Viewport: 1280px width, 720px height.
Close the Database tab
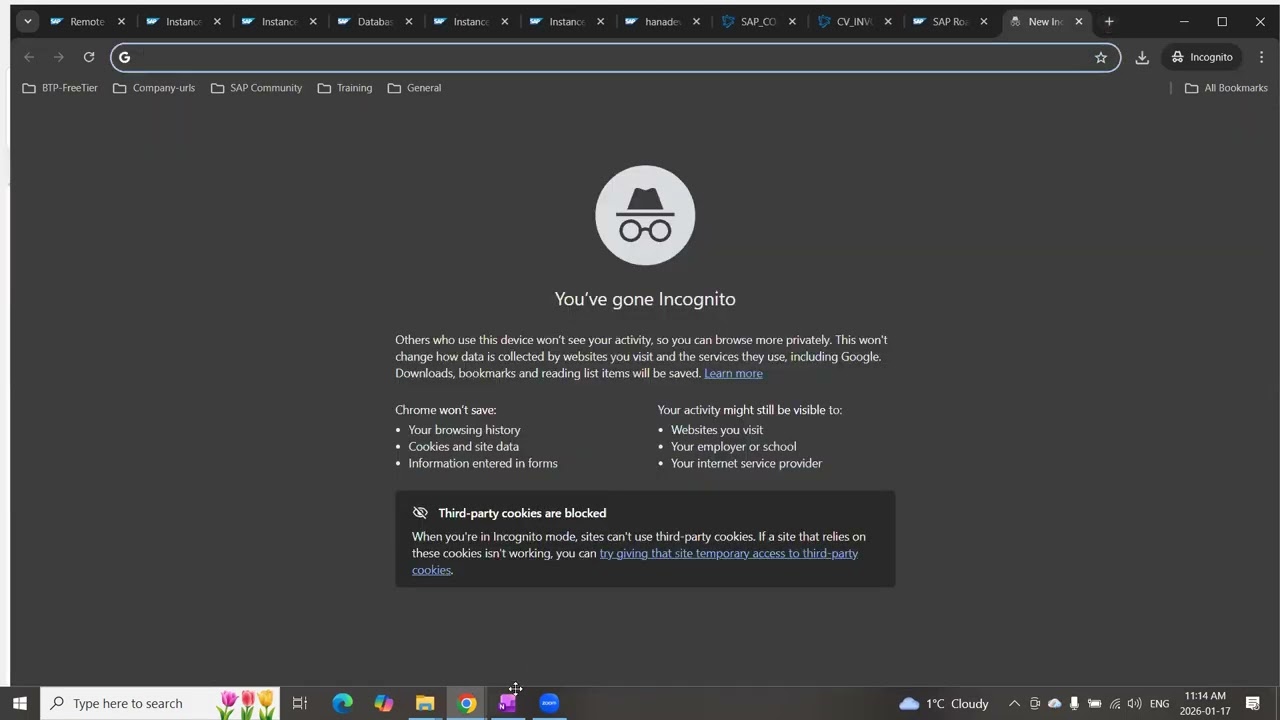pos(408,21)
